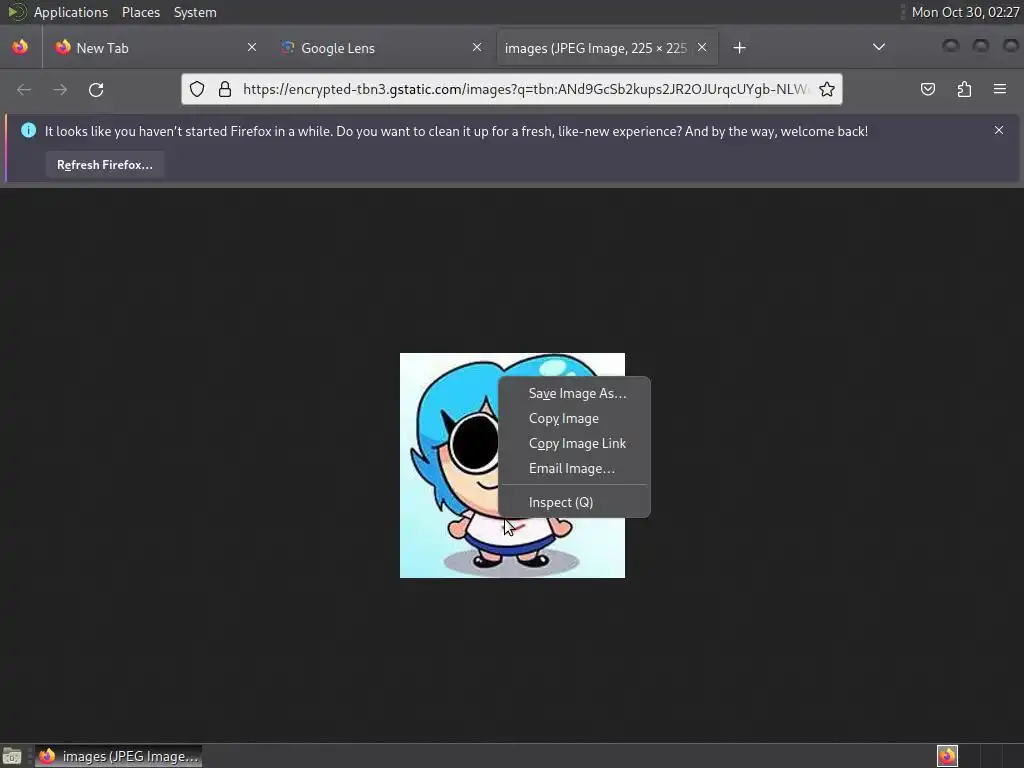The height and width of the screenshot is (768, 1024).
Task: Click the images JPEG taskbar window button
Action: click(x=118, y=756)
